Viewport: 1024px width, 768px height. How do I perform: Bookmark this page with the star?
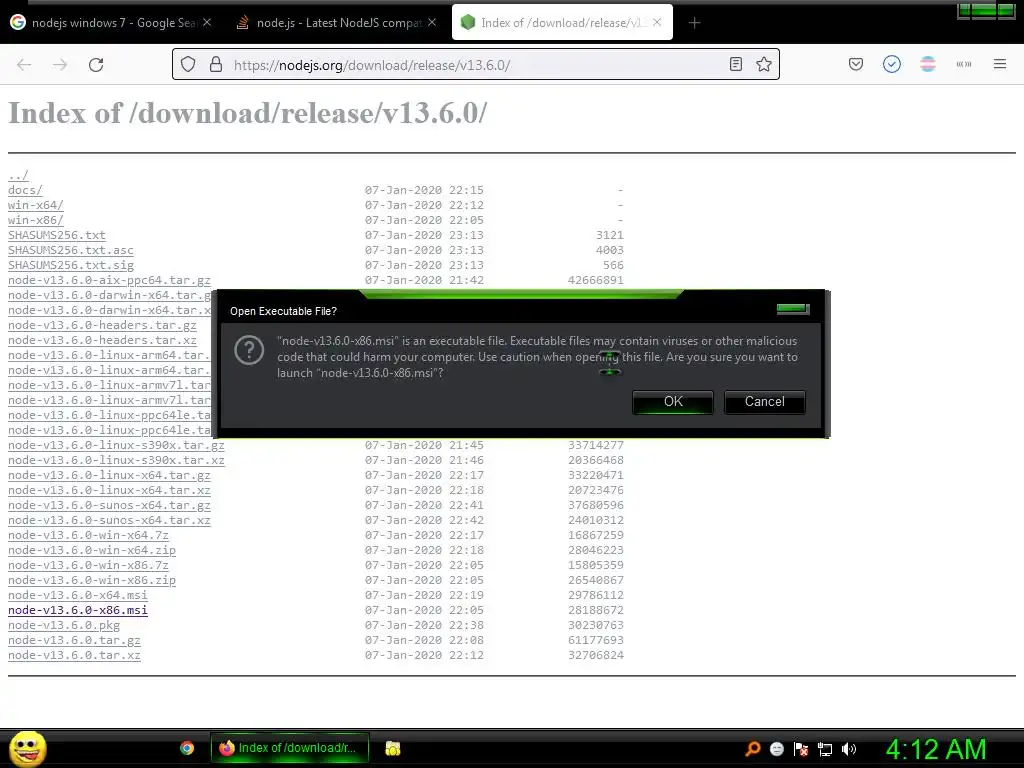point(763,64)
